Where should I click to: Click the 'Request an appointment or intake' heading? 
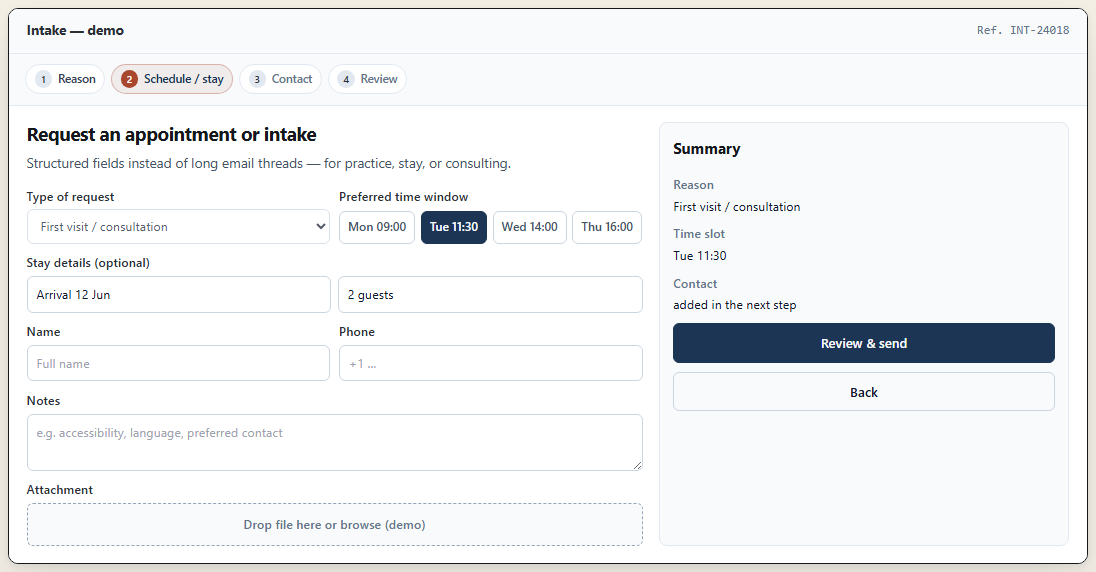coord(171,134)
